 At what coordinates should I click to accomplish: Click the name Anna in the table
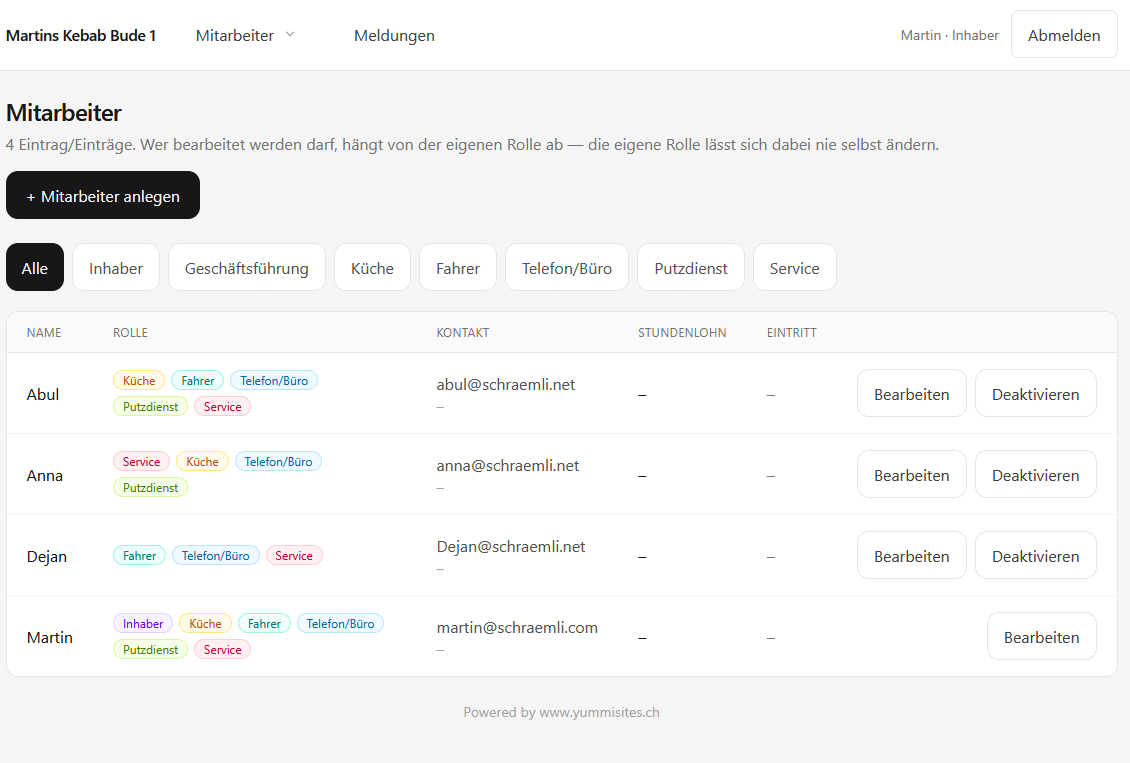(x=45, y=476)
